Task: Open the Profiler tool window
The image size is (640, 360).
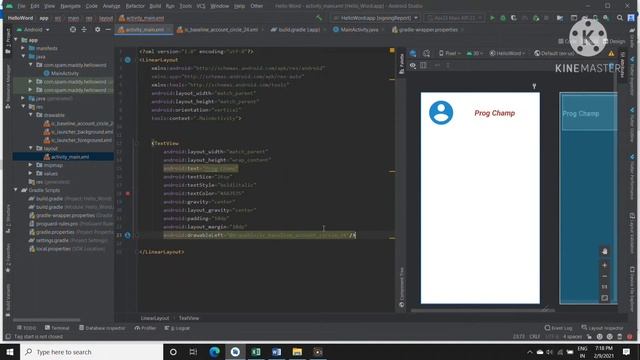Action: coord(145,328)
